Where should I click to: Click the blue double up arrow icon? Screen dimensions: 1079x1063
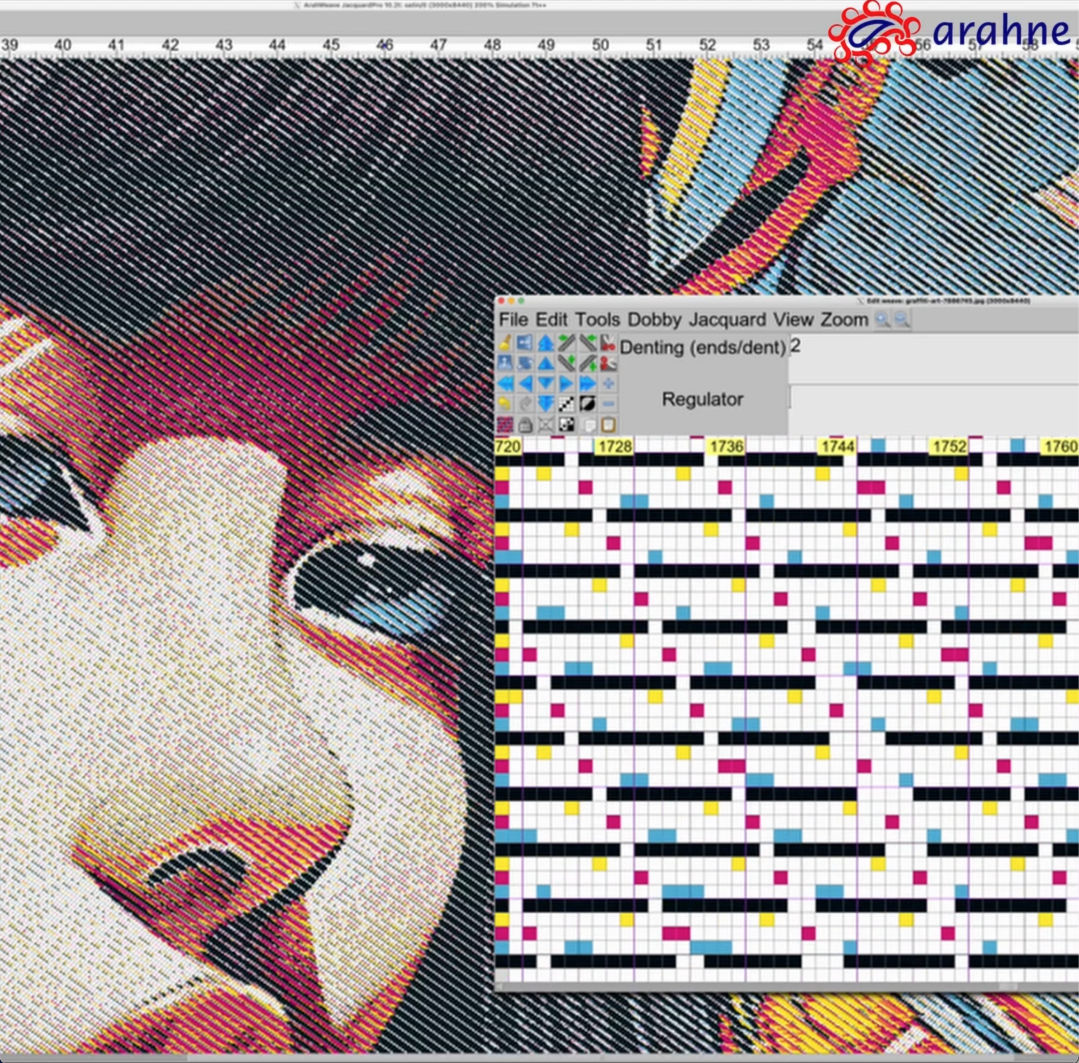[546, 343]
